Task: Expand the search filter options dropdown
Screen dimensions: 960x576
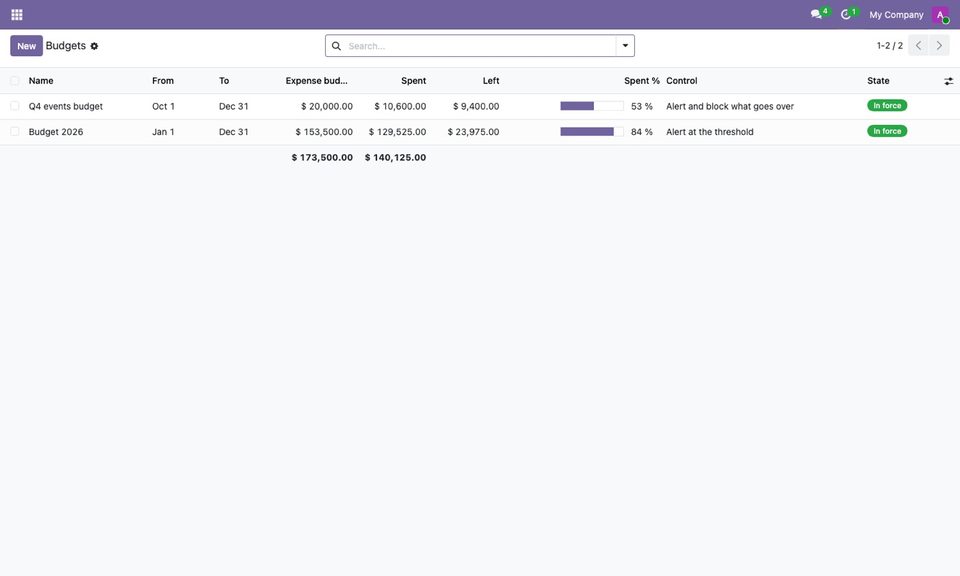Action: [625, 46]
